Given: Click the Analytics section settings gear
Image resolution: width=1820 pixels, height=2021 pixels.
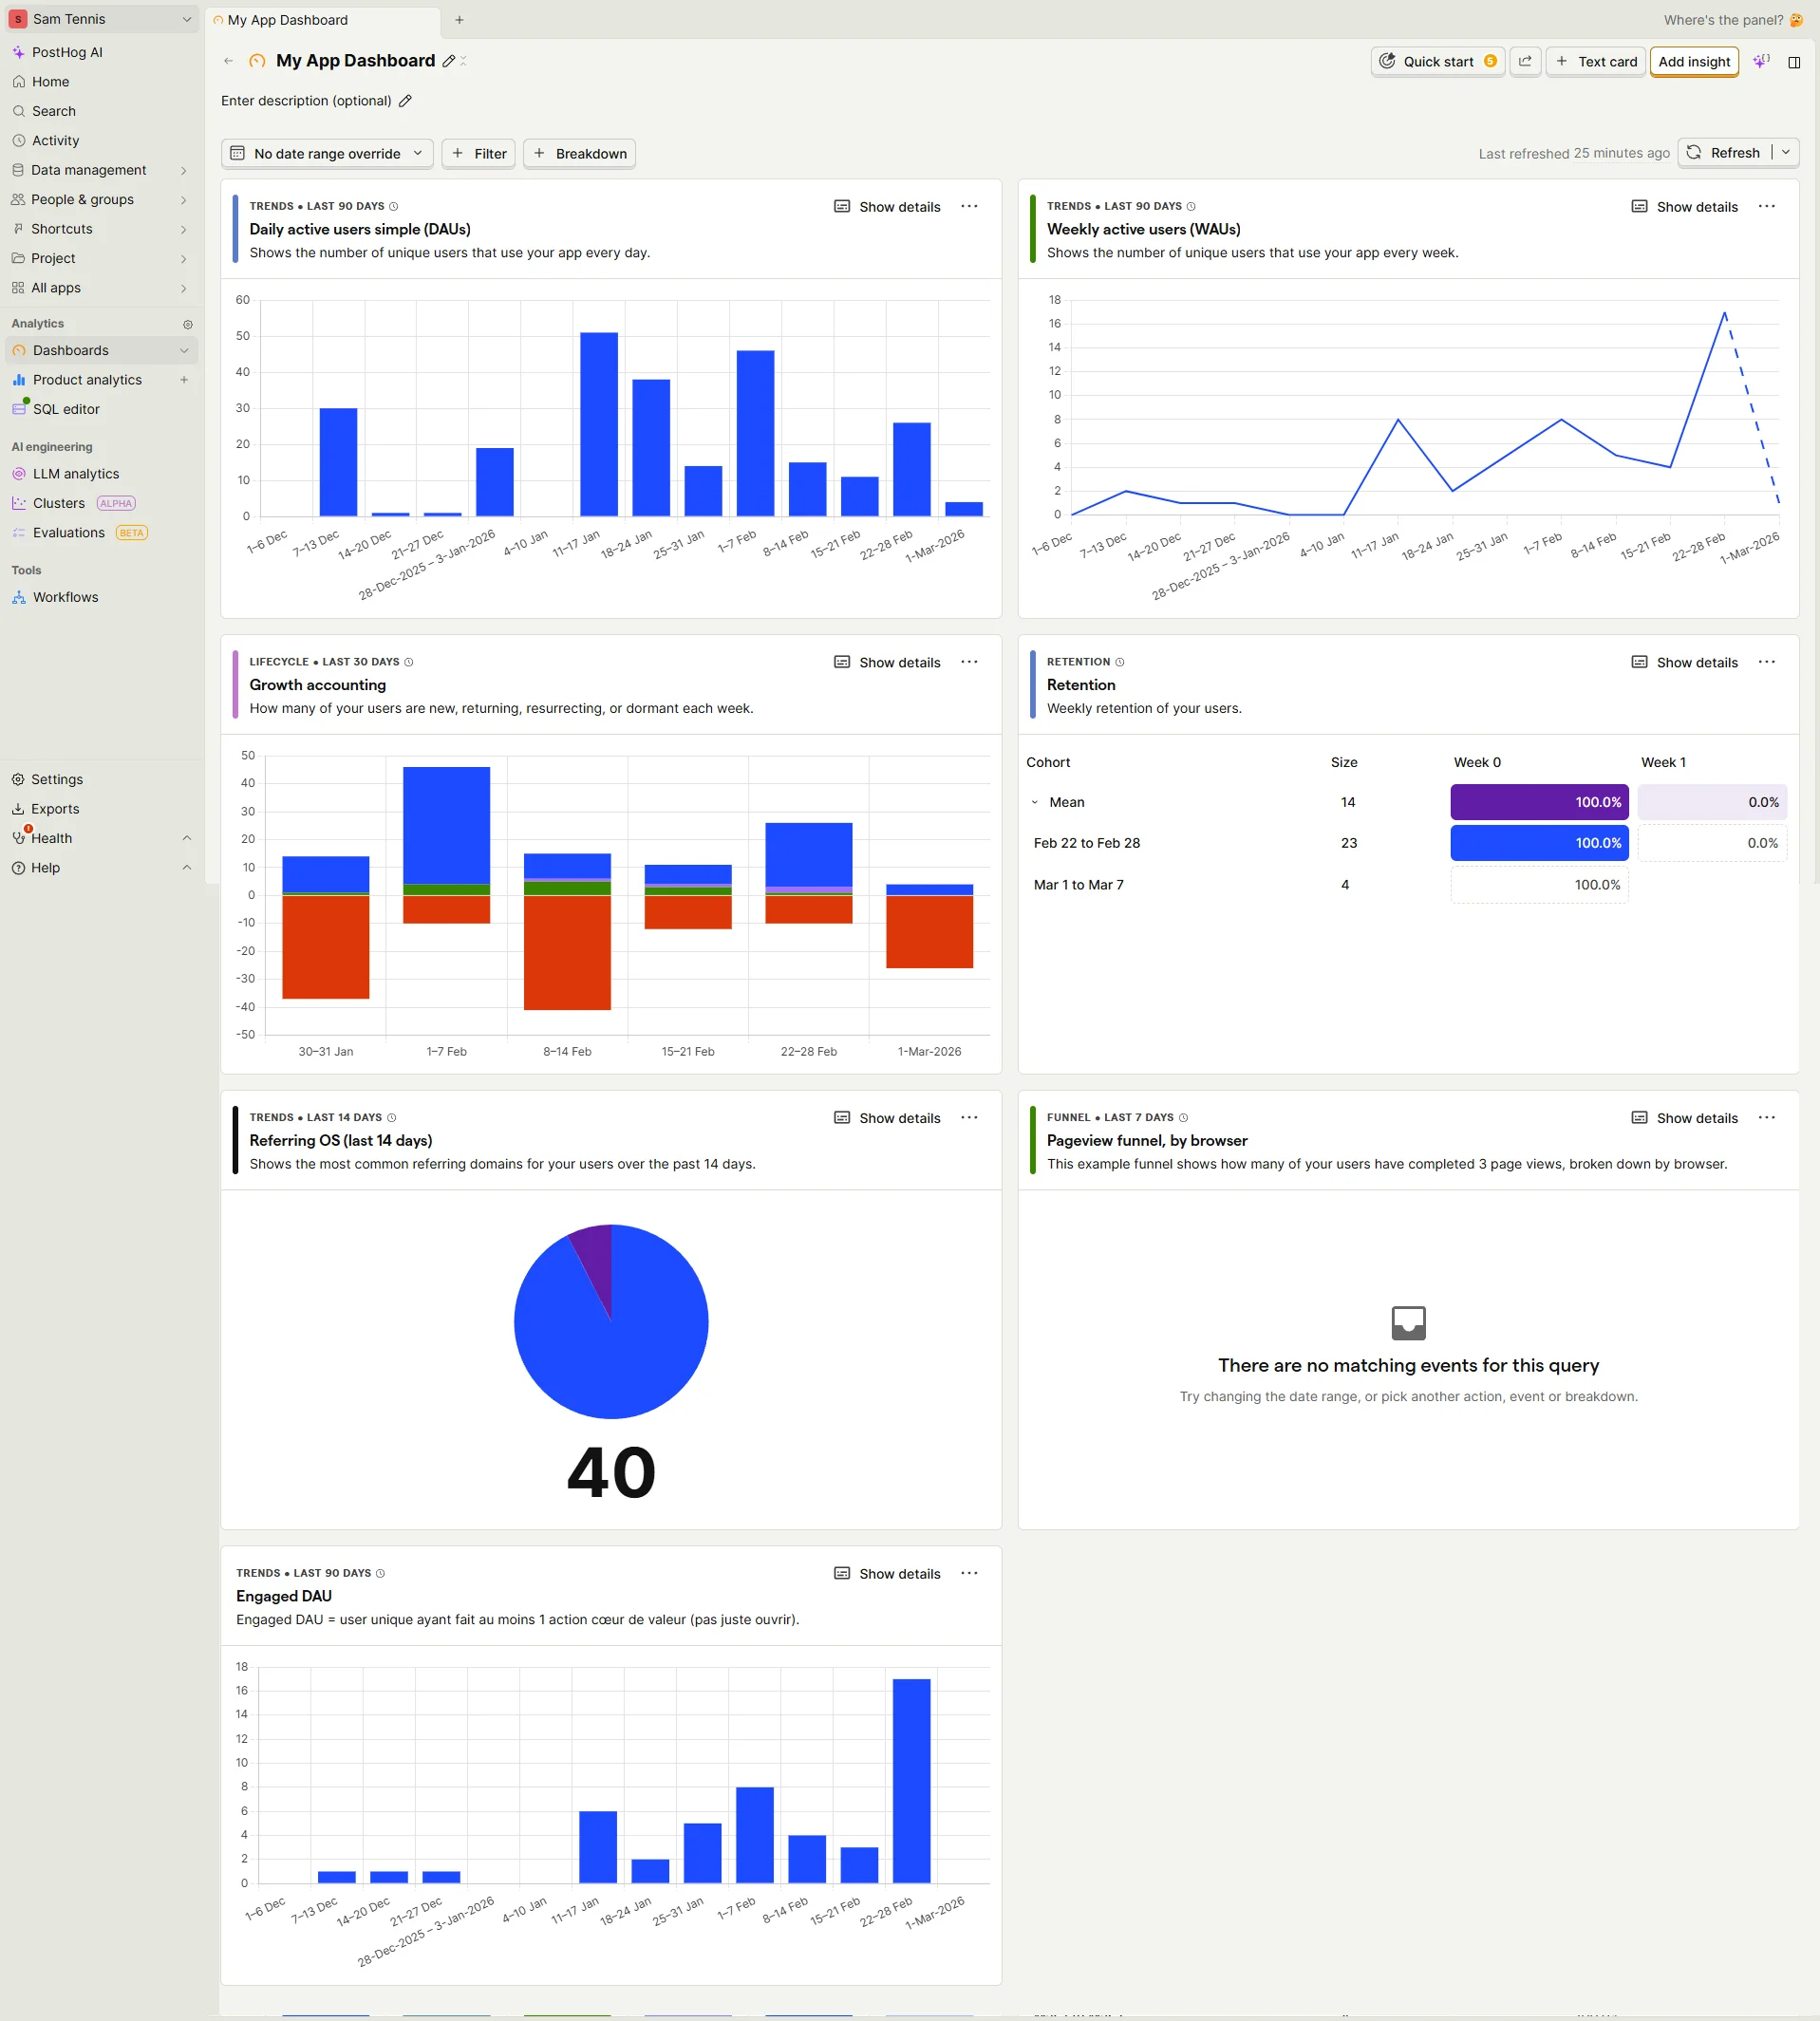Looking at the screenshot, I should click(x=188, y=324).
